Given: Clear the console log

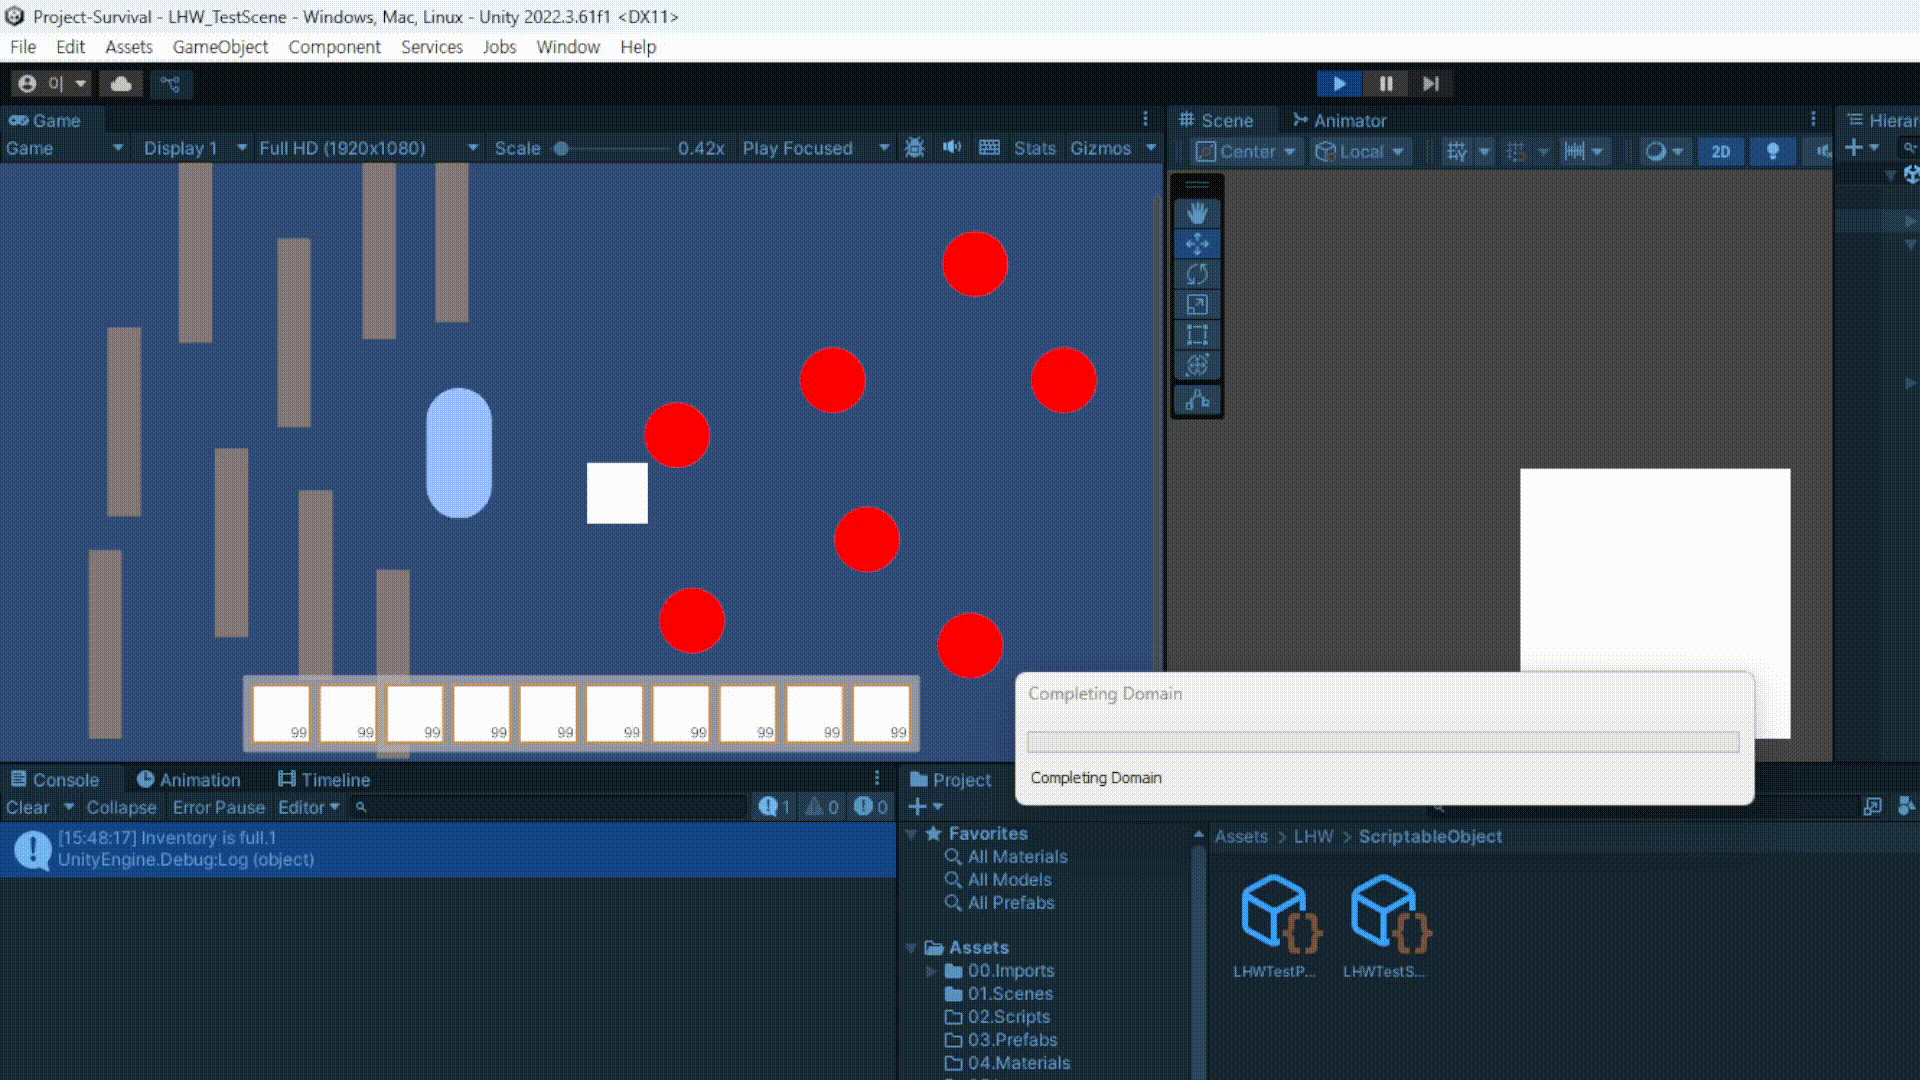Looking at the screenshot, I should [x=27, y=807].
